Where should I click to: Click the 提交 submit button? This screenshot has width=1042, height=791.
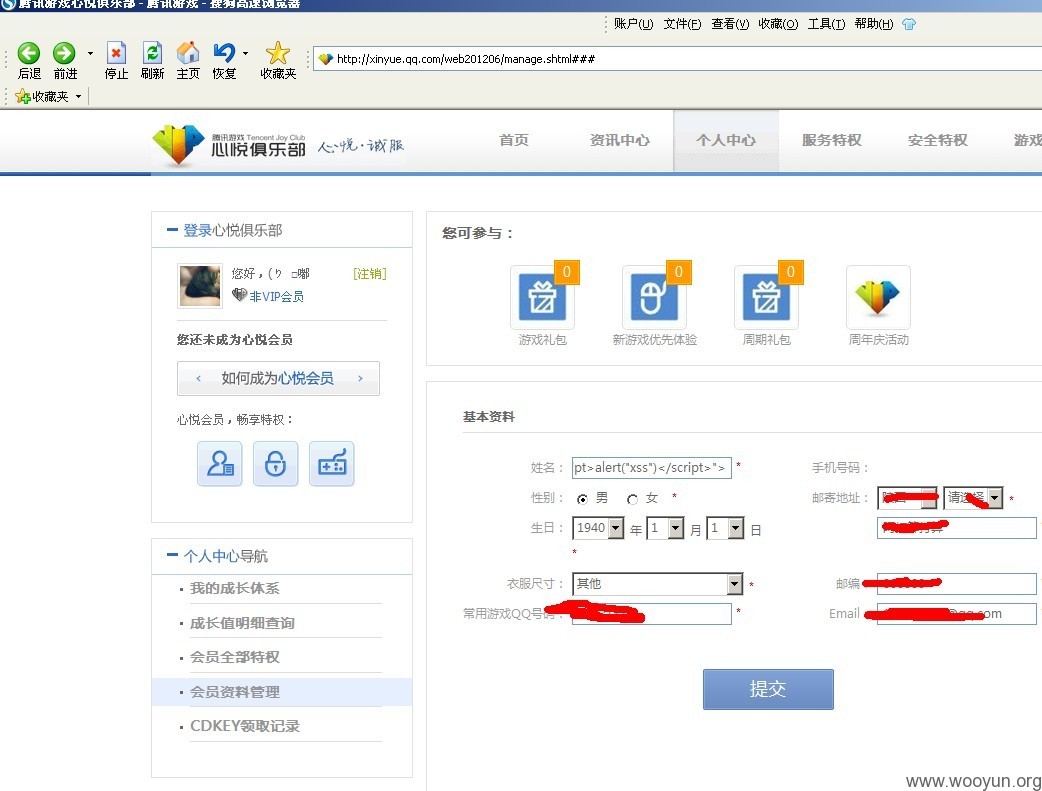(768, 689)
